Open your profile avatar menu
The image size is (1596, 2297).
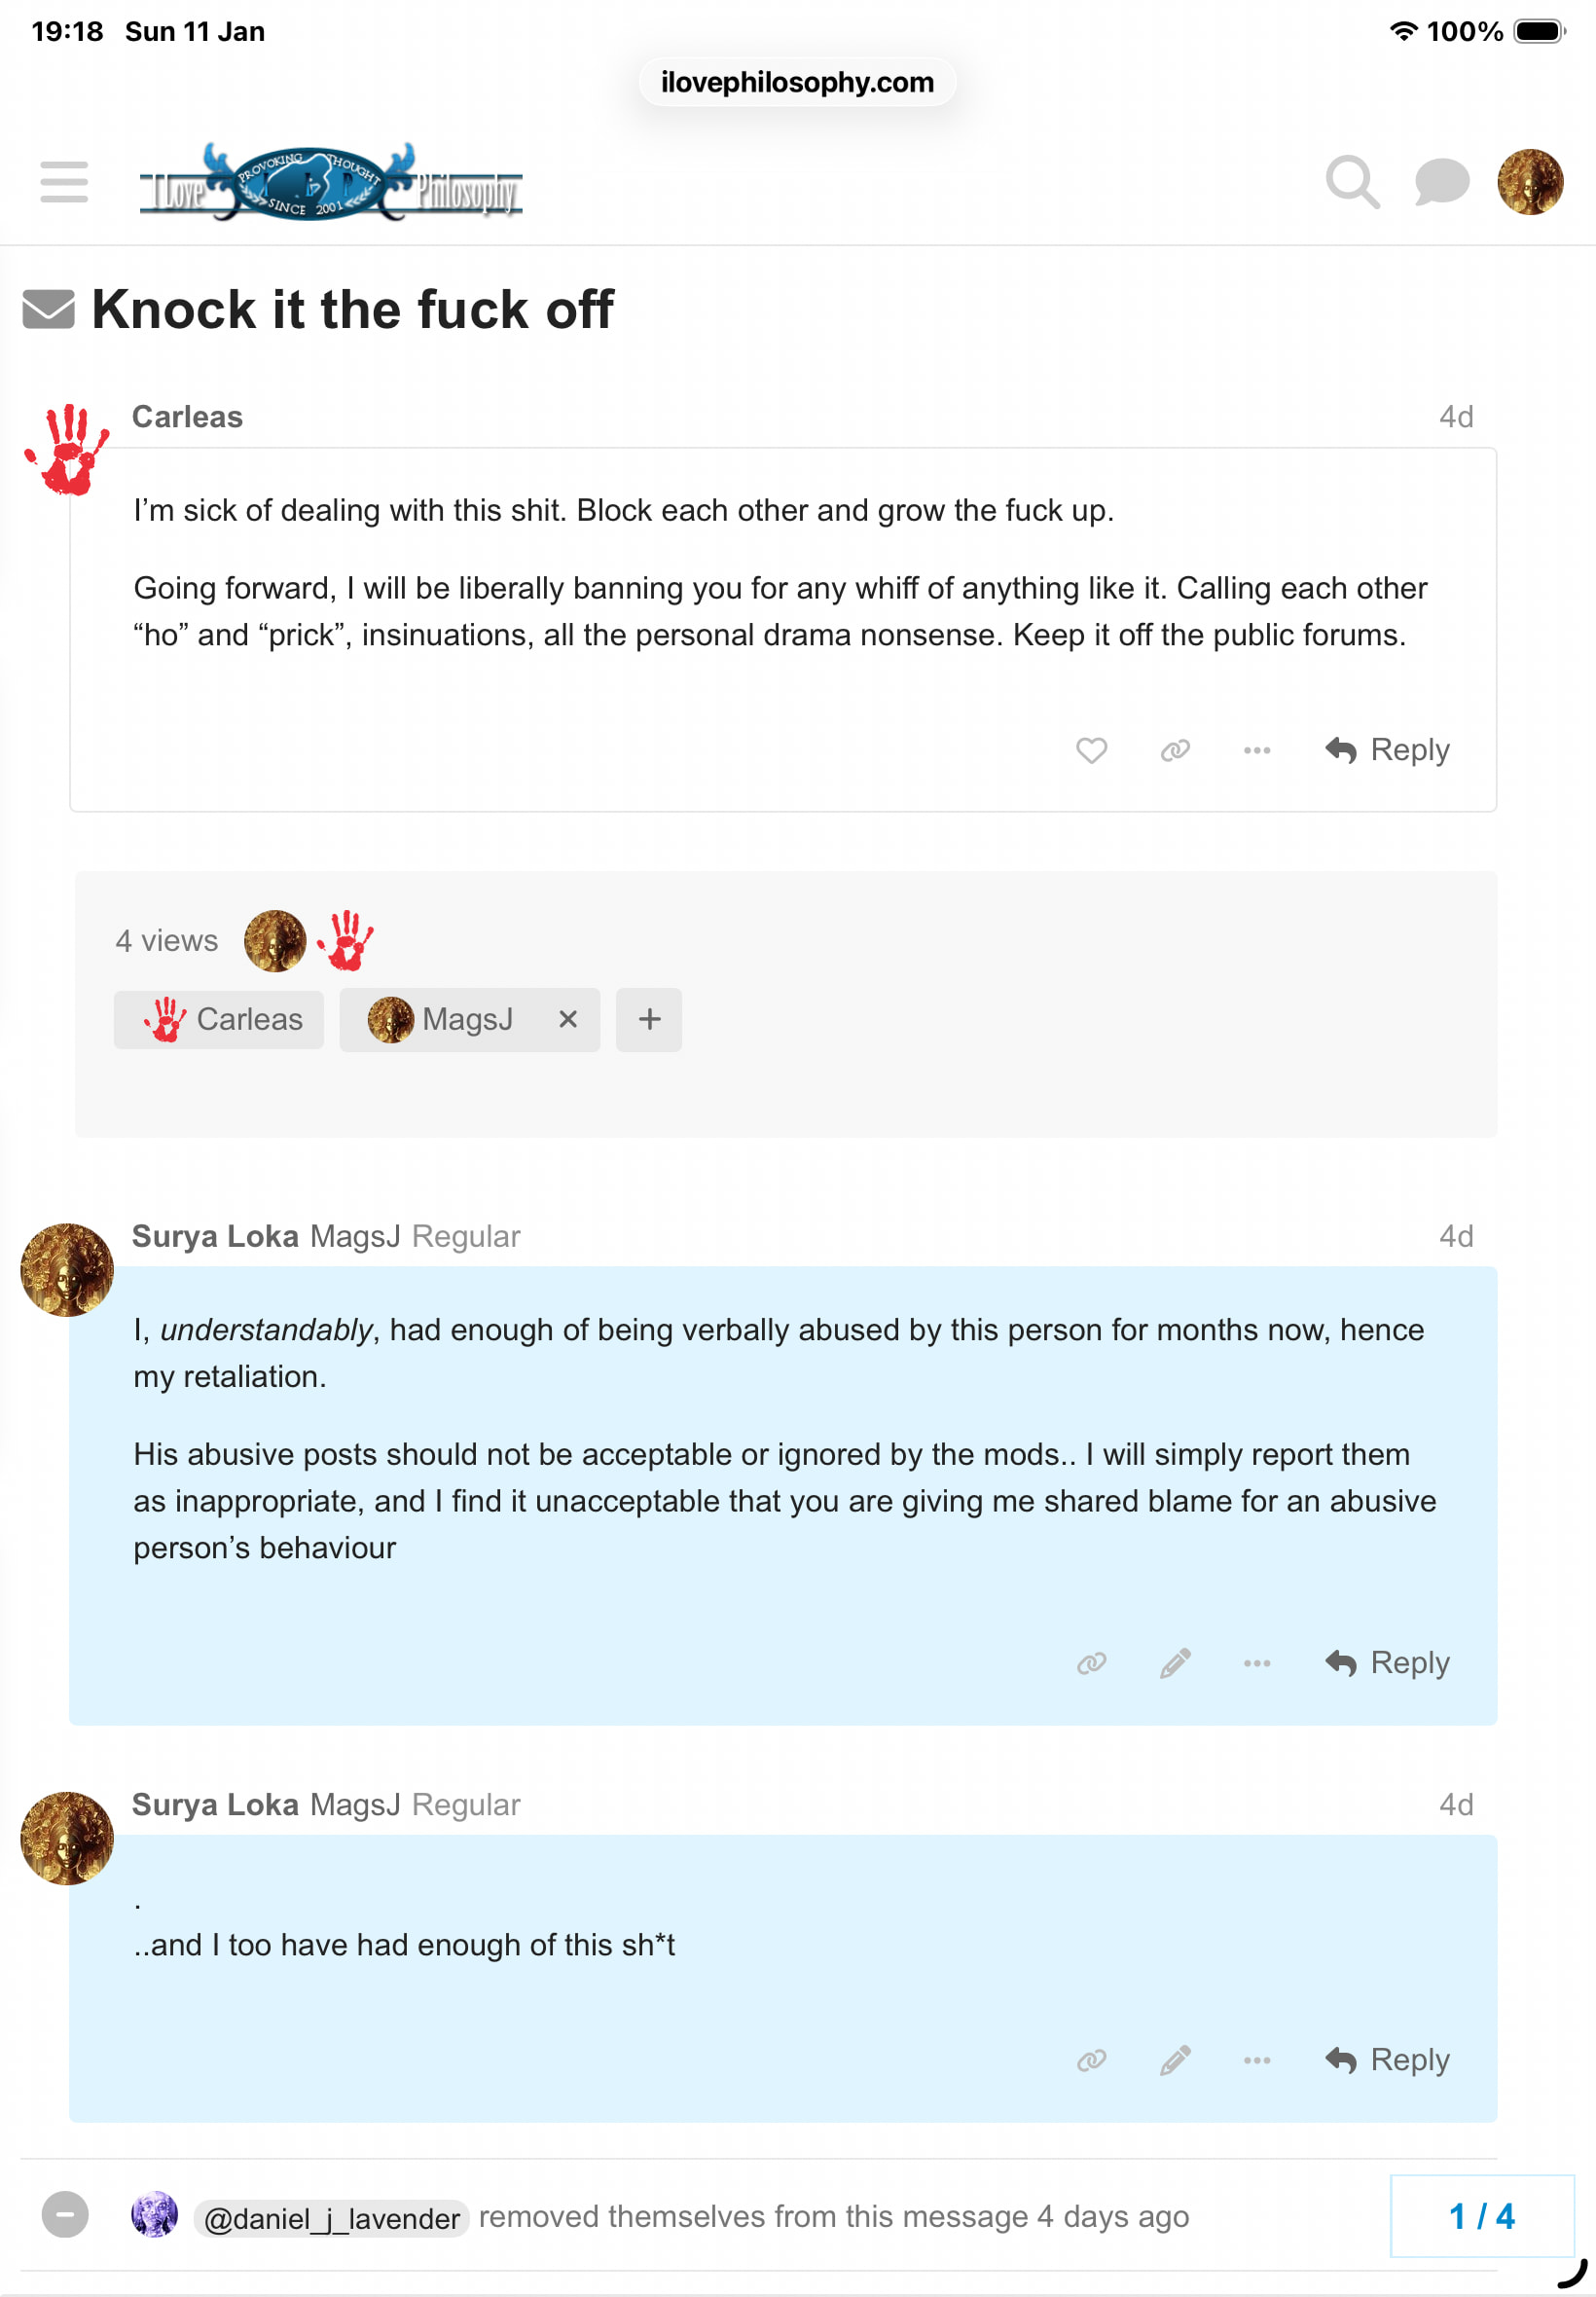pos(1529,182)
